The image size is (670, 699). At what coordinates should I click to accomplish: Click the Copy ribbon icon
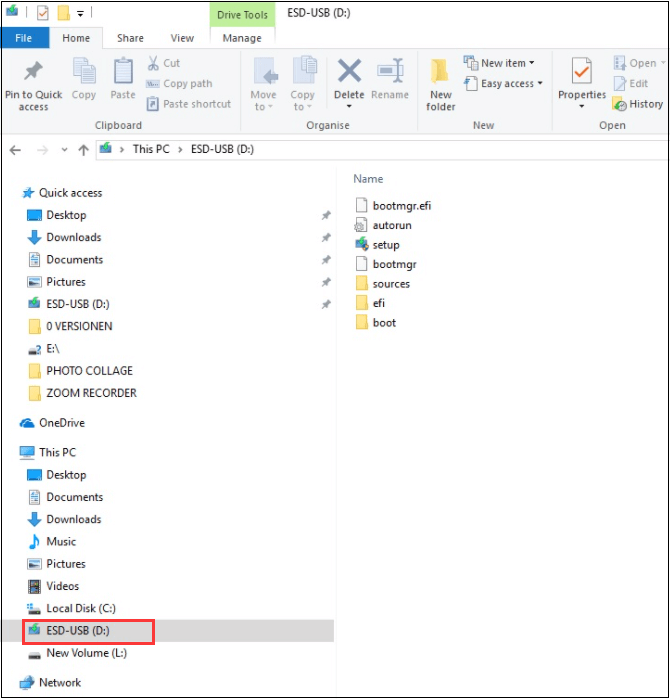84,71
